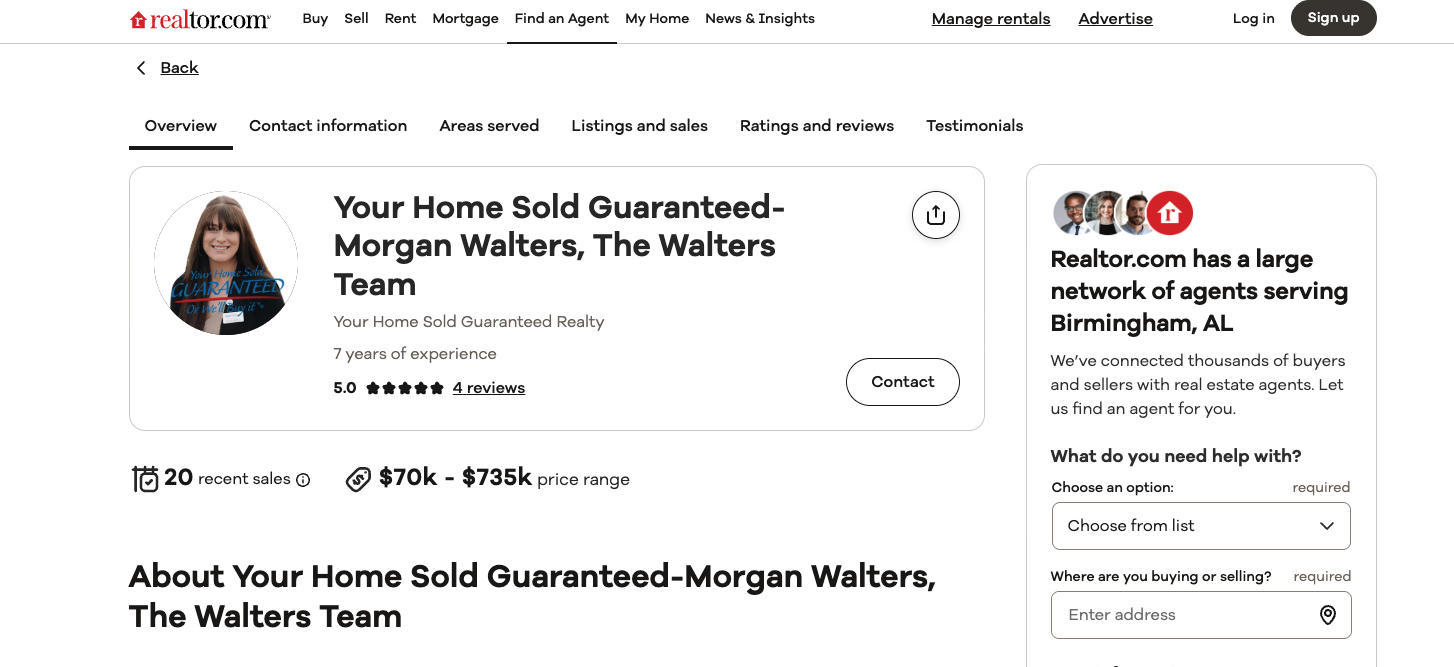Open the Areas served tab

tap(489, 125)
